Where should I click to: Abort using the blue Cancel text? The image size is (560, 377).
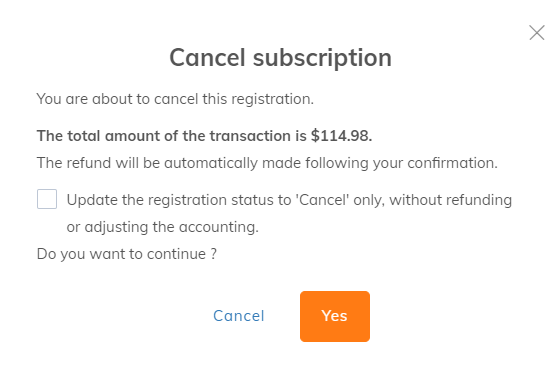[x=239, y=316]
